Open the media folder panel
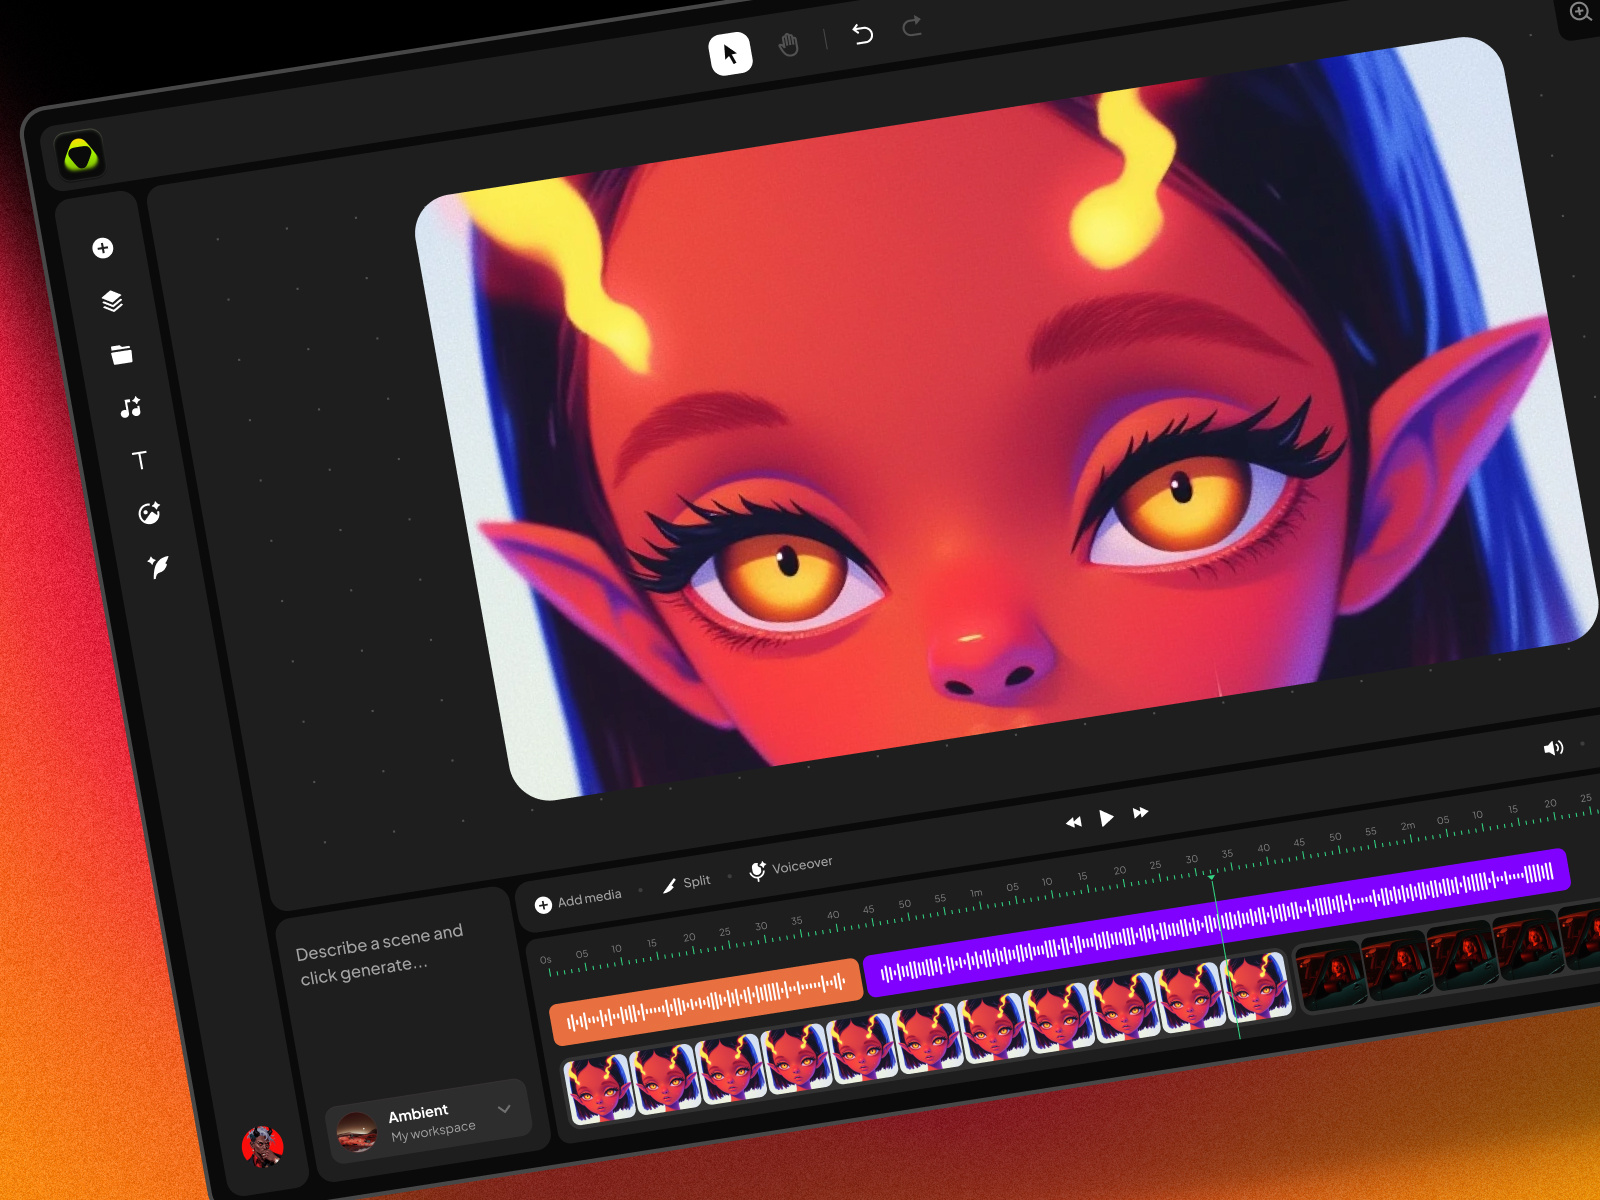 [122, 354]
